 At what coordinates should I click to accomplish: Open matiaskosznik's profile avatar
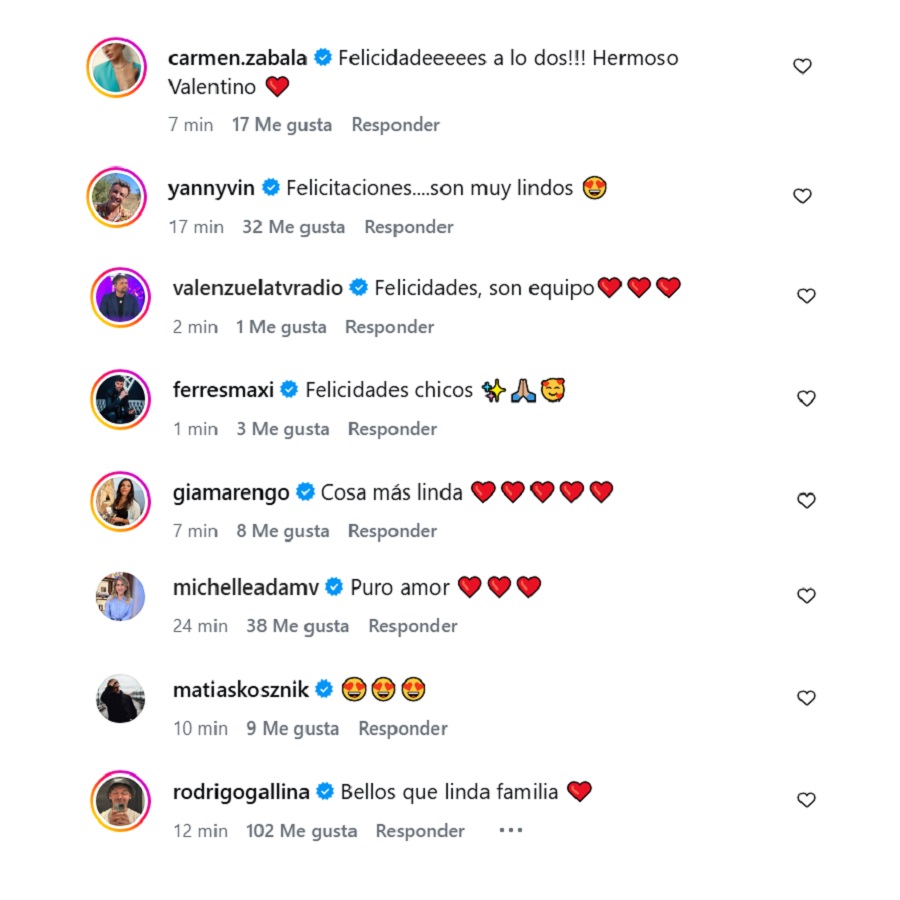(120, 698)
